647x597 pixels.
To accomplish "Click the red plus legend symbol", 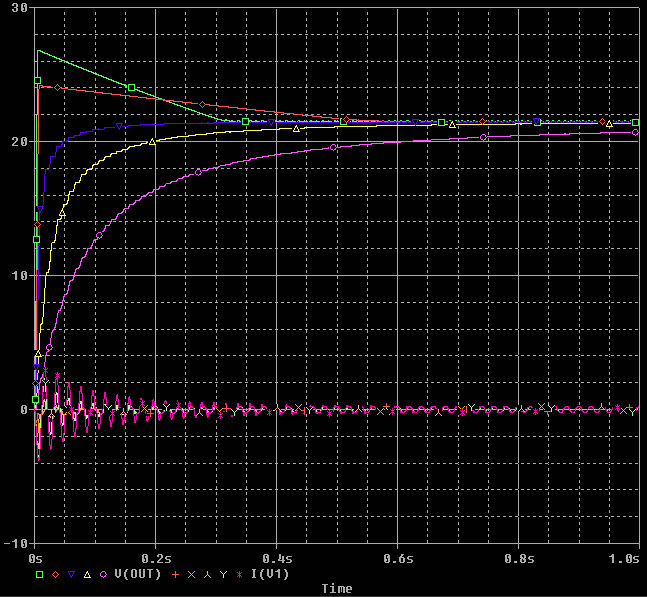I will [175, 574].
